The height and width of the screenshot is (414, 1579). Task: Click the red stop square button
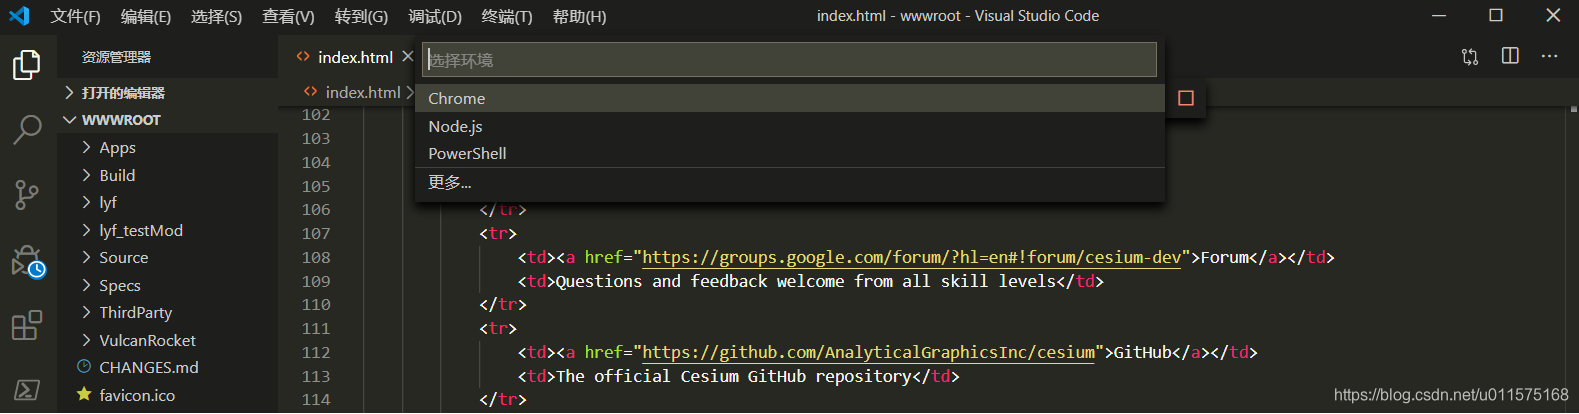1186,98
